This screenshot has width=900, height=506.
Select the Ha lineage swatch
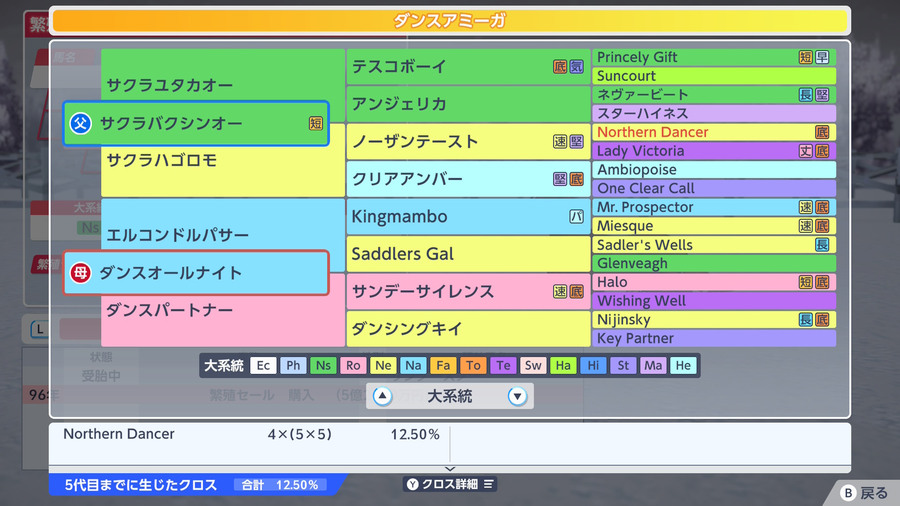[563, 365]
